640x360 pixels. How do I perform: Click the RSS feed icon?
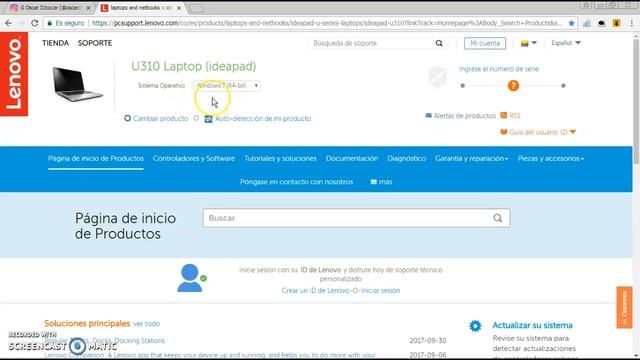coord(504,116)
